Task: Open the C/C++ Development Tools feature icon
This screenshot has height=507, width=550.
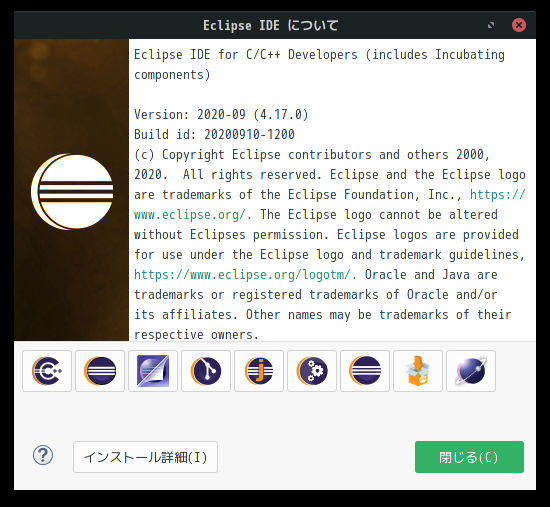Action: (47, 371)
